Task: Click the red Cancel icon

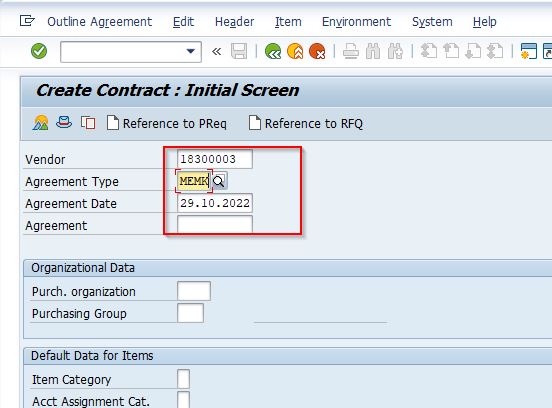Action: coord(317,51)
